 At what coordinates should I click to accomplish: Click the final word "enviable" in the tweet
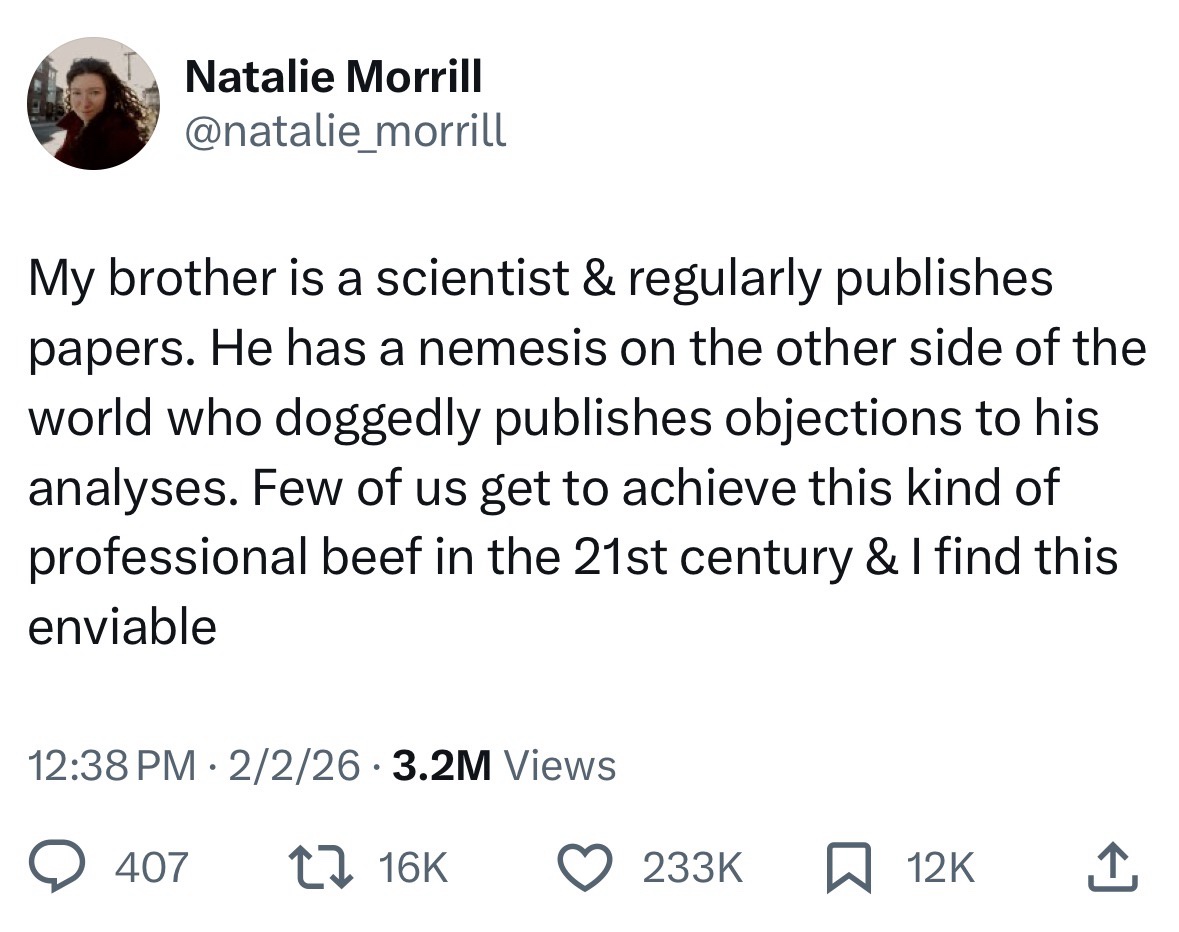pyautogui.click(x=122, y=627)
